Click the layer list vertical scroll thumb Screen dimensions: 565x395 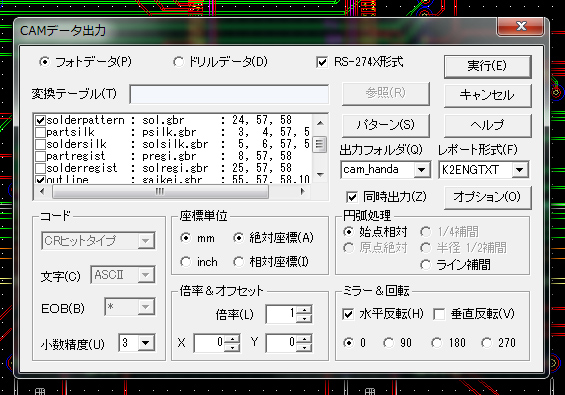[320, 144]
